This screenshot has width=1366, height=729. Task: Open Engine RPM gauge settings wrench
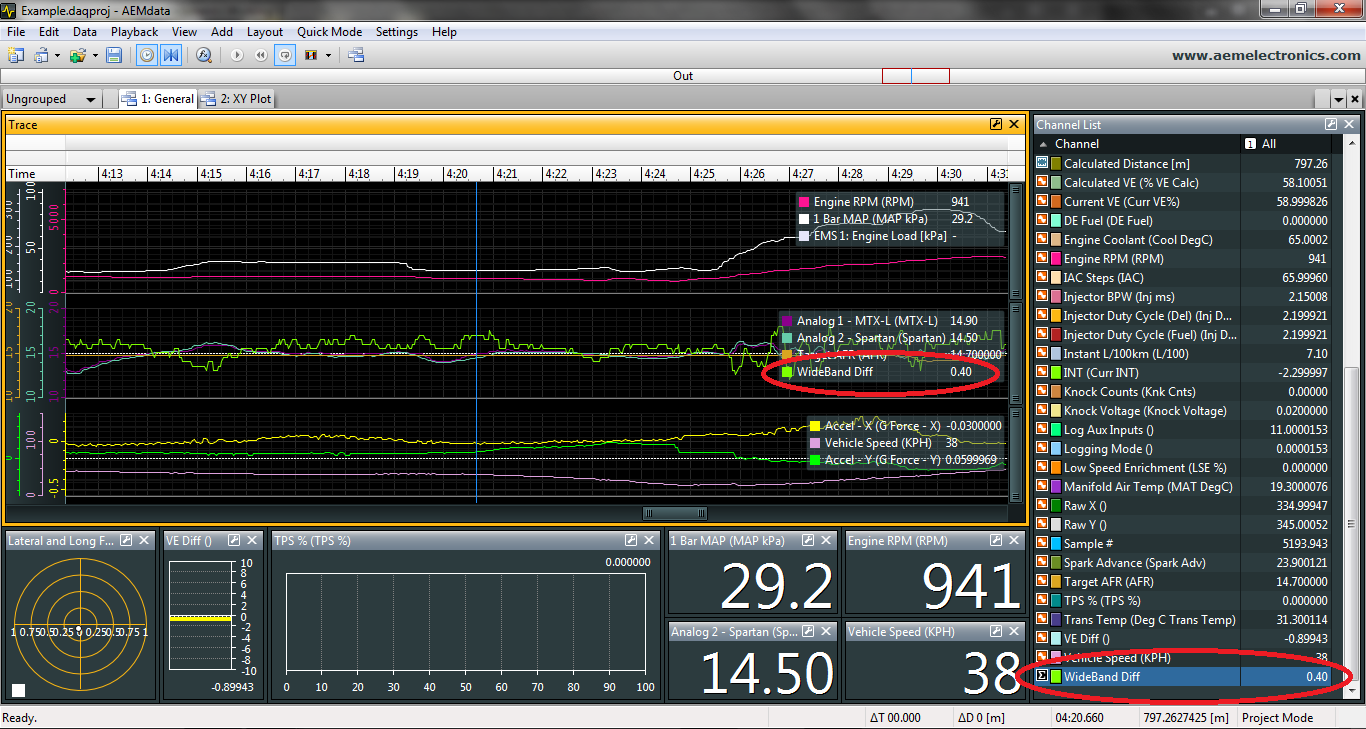coord(995,540)
